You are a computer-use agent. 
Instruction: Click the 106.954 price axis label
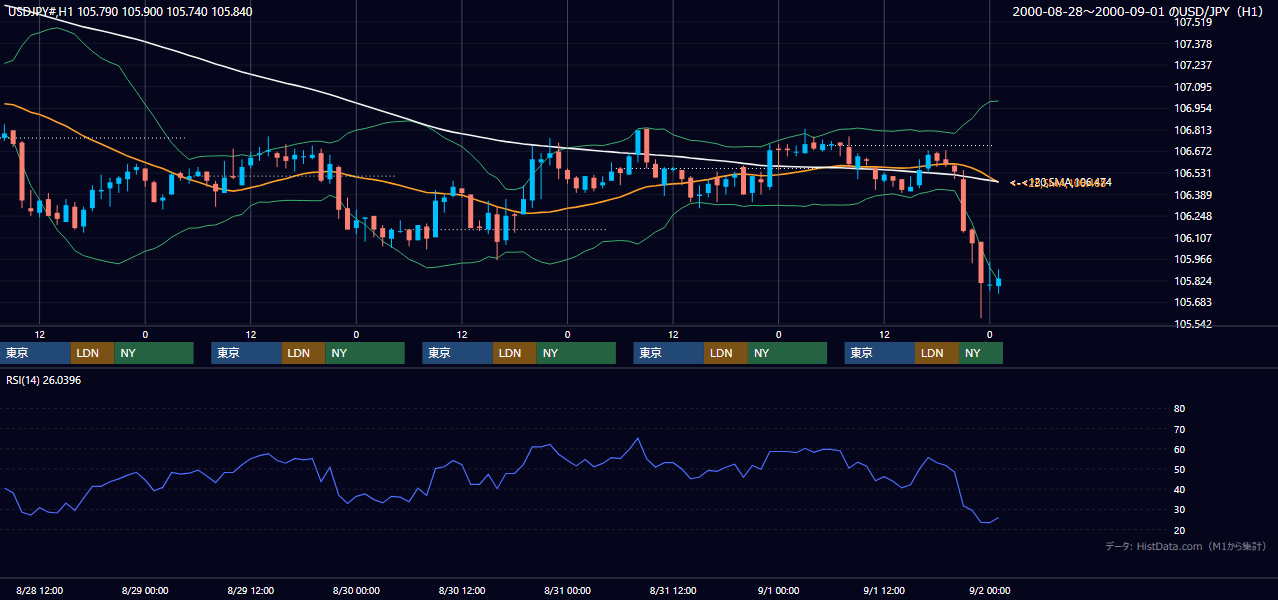tap(1192, 108)
